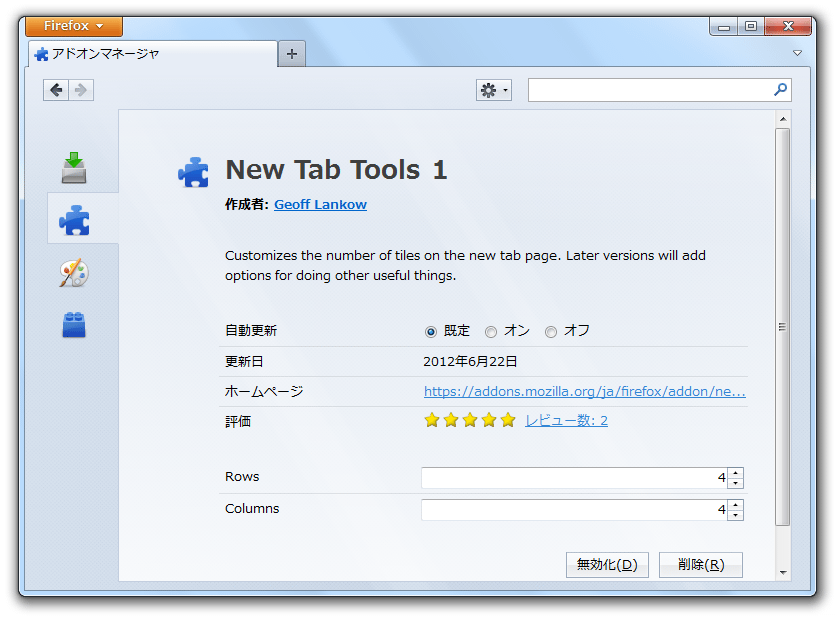Viewport: 837px width, 618px height.
Task: Open the Get Add-ons download category
Action: (74, 168)
